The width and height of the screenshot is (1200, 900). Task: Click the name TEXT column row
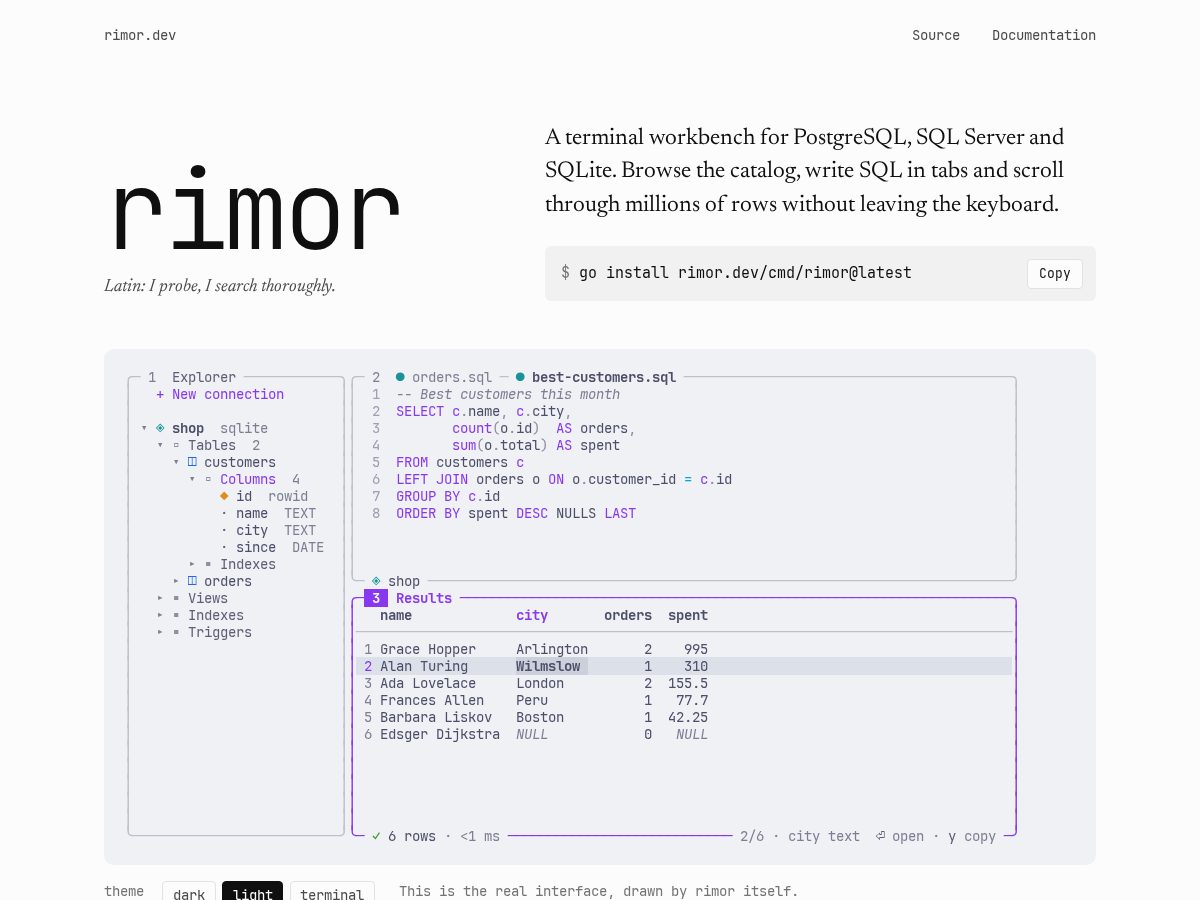pyautogui.click(x=268, y=513)
